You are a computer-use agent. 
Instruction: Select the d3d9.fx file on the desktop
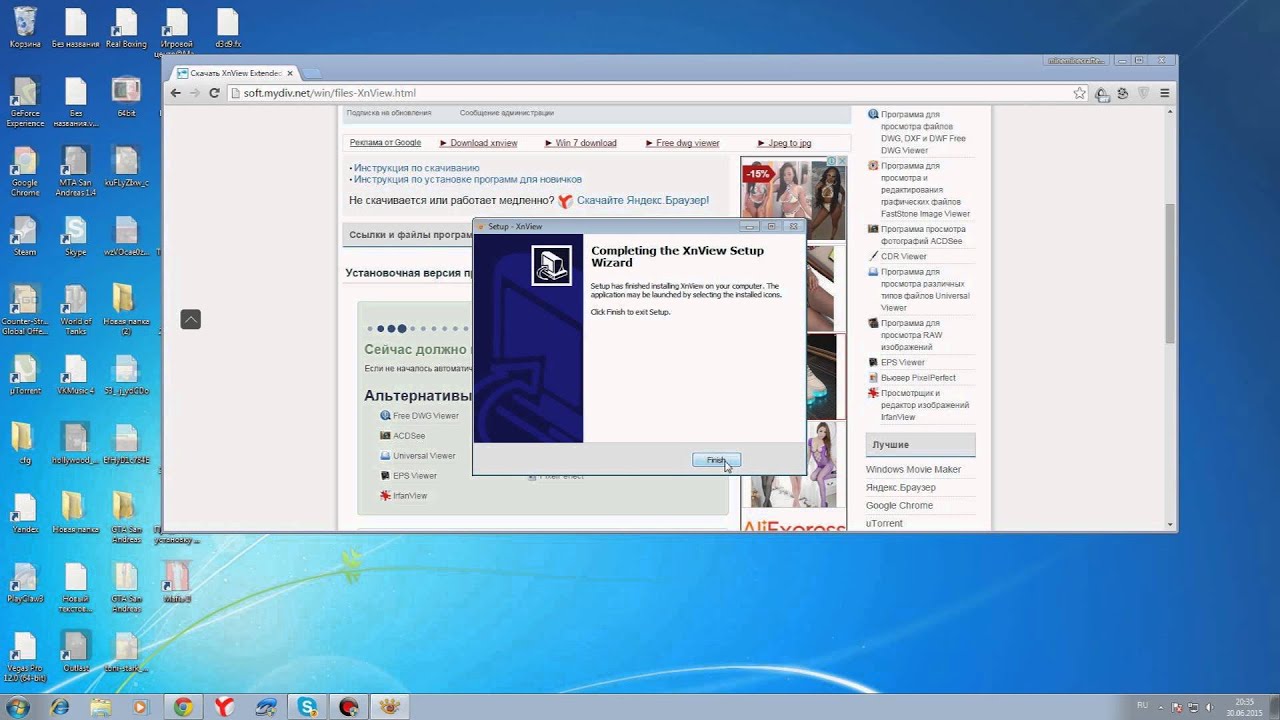[228, 28]
